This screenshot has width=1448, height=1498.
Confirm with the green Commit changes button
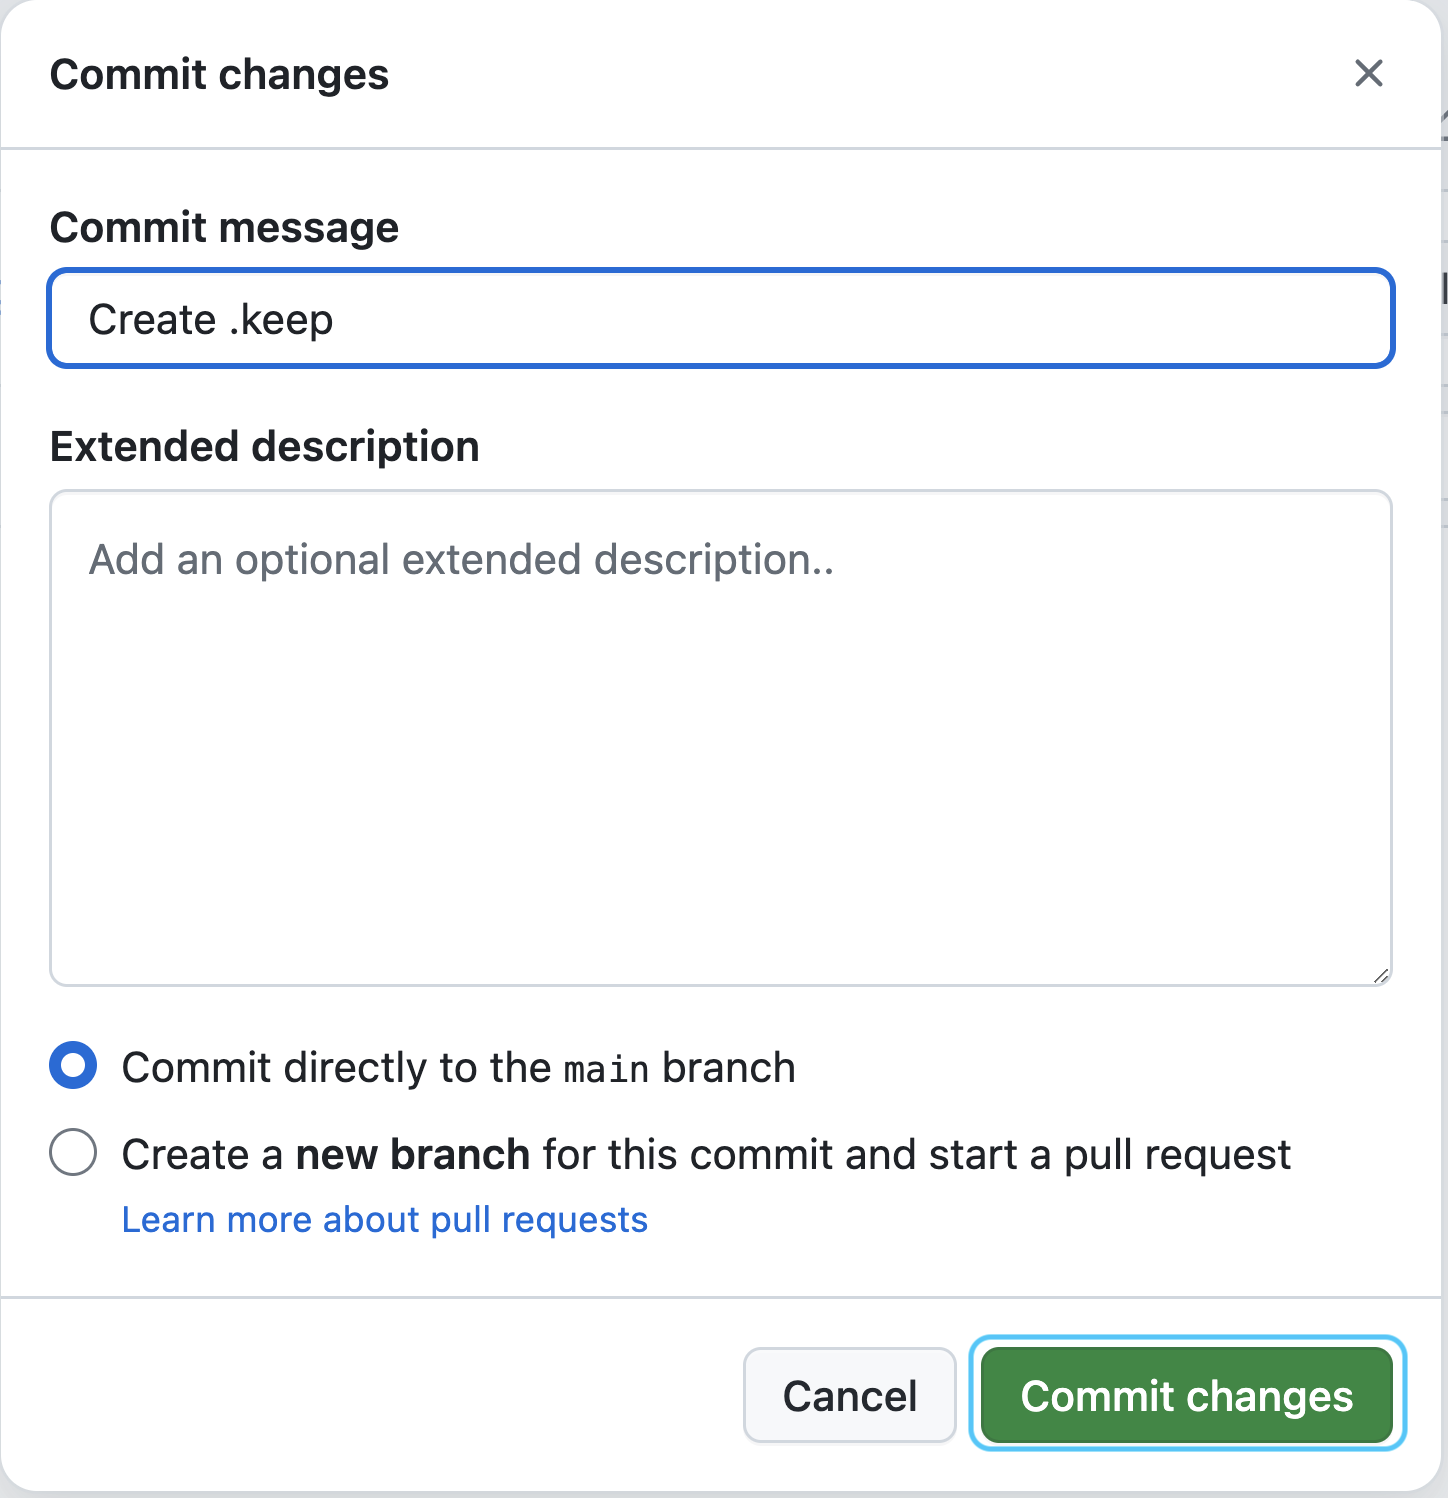1187,1395
